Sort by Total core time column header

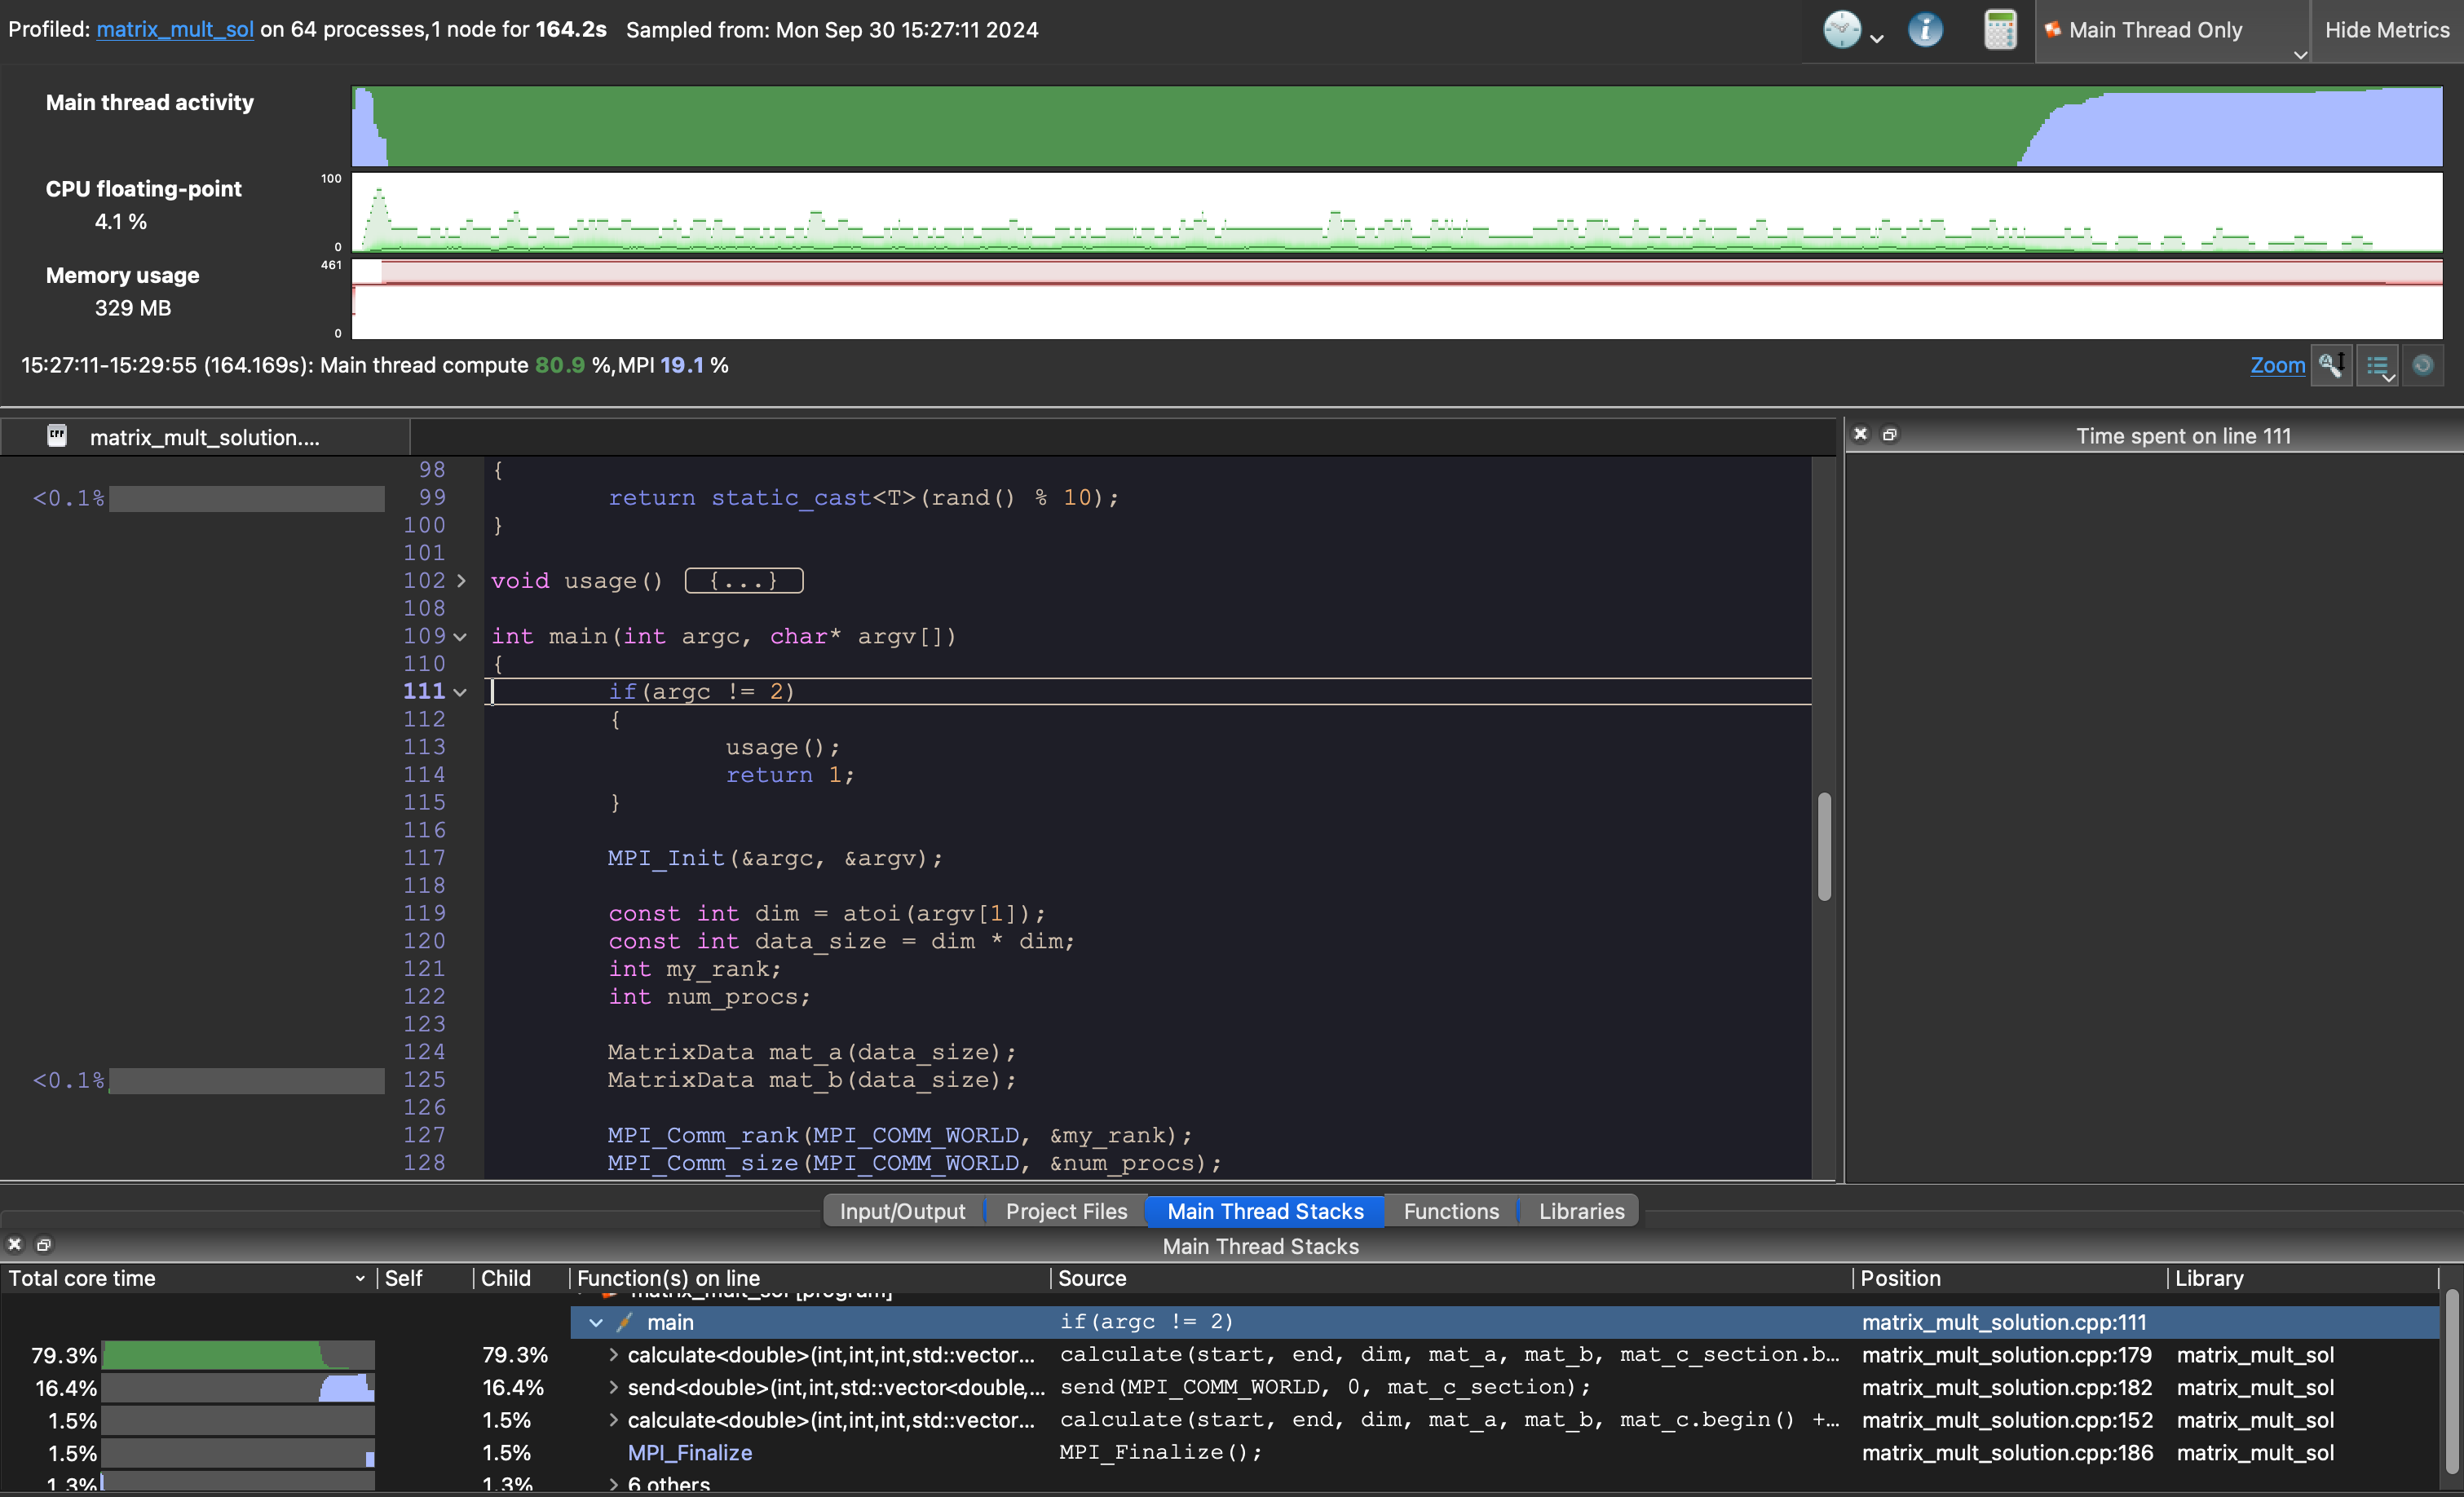(x=83, y=1278)
